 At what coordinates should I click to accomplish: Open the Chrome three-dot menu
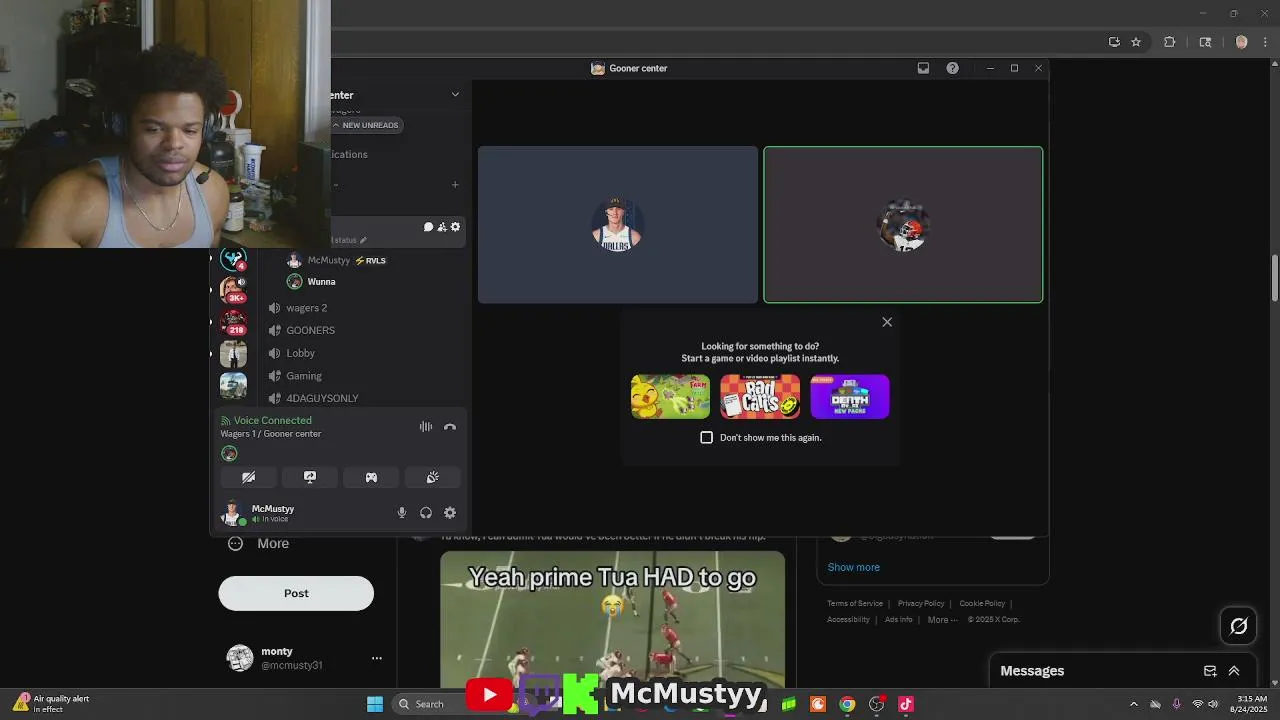(x=1266, y=42)
